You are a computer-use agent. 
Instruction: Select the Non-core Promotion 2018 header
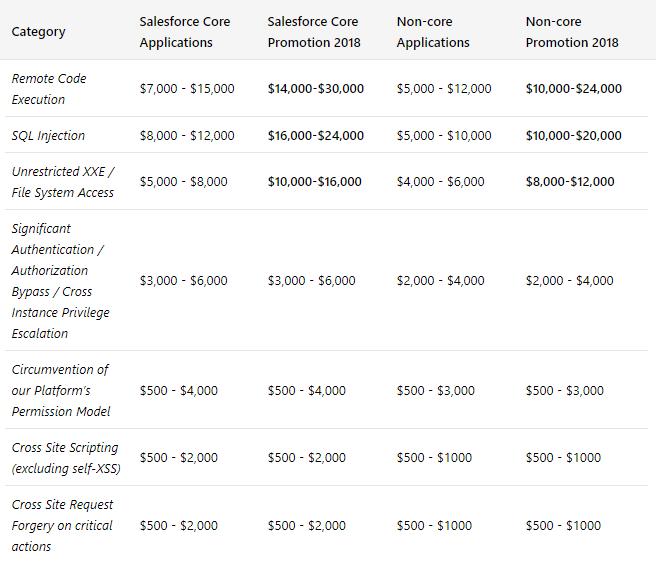coord(572,32)
